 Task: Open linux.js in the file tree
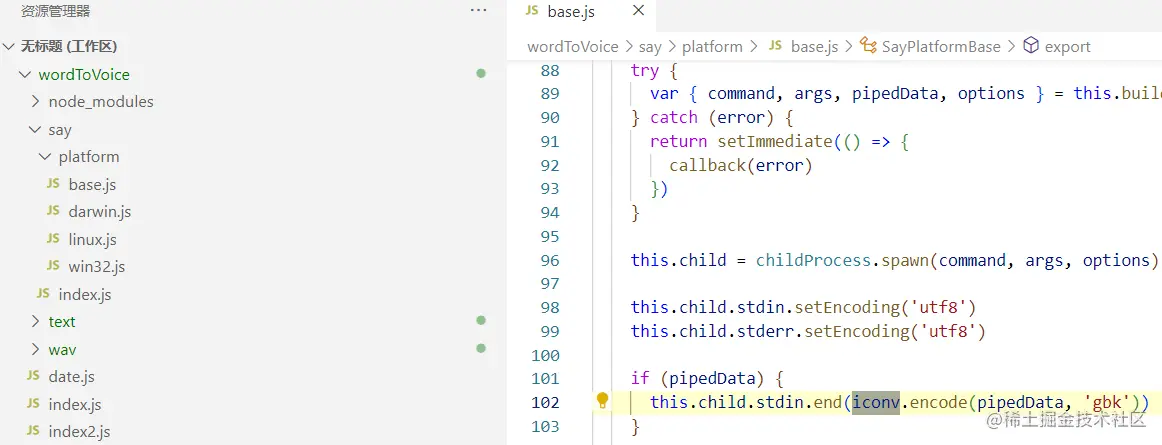pos(92,240)
